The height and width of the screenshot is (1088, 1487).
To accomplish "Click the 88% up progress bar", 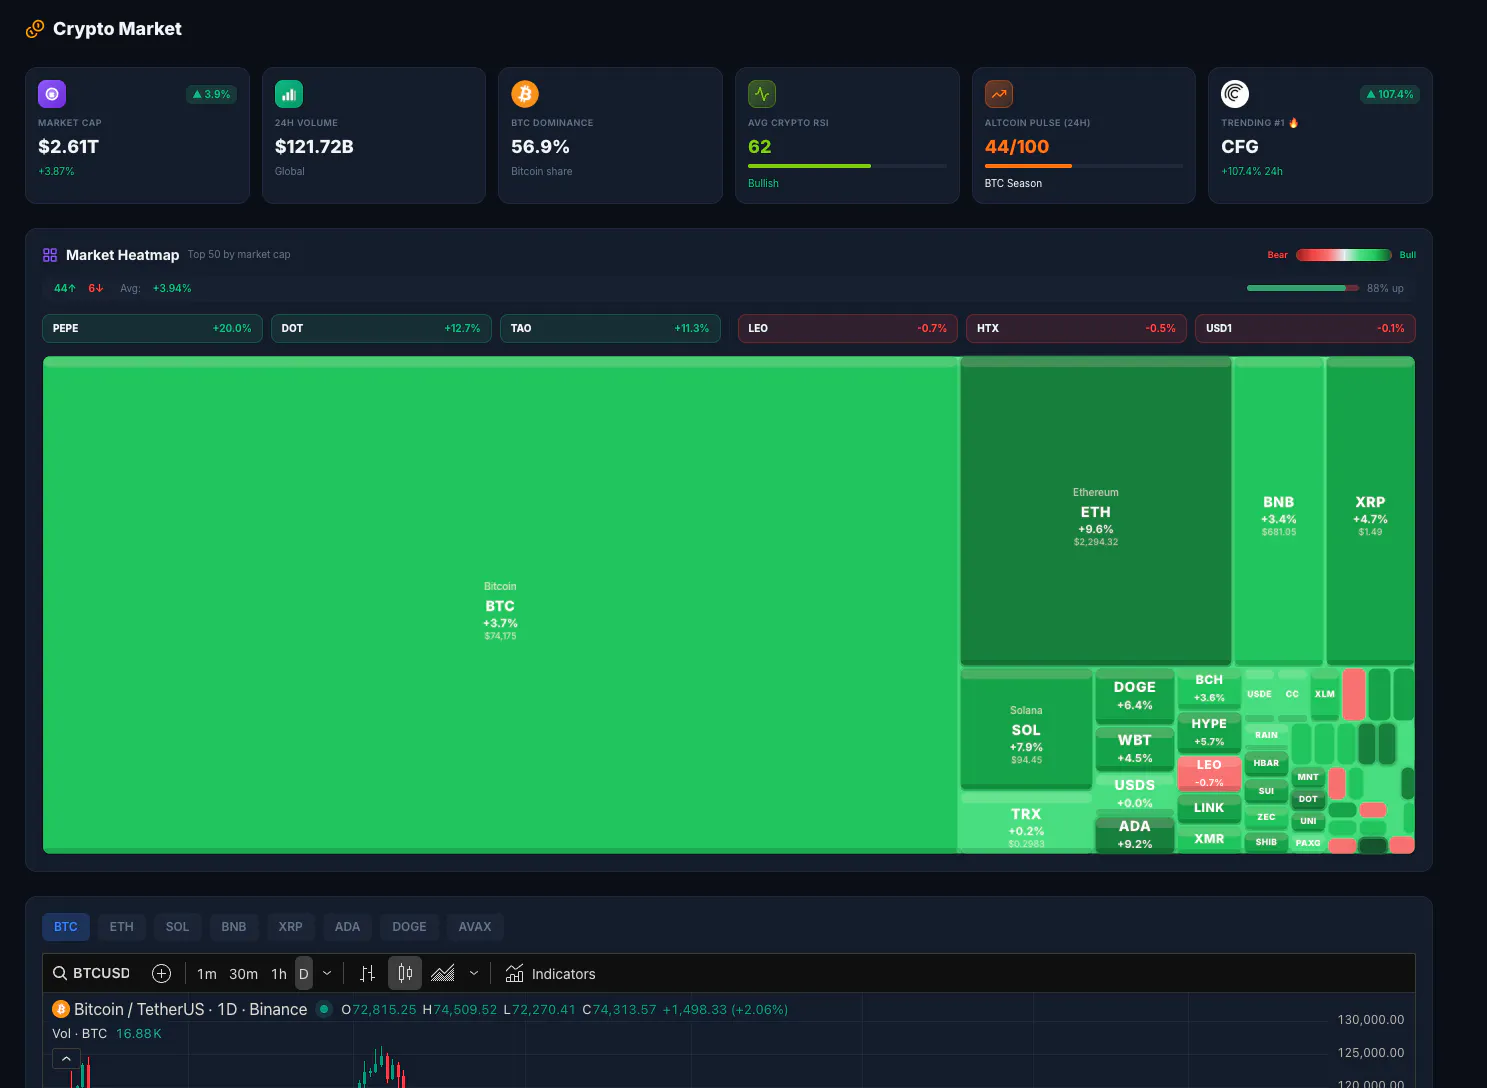I will click(1303, 288).
